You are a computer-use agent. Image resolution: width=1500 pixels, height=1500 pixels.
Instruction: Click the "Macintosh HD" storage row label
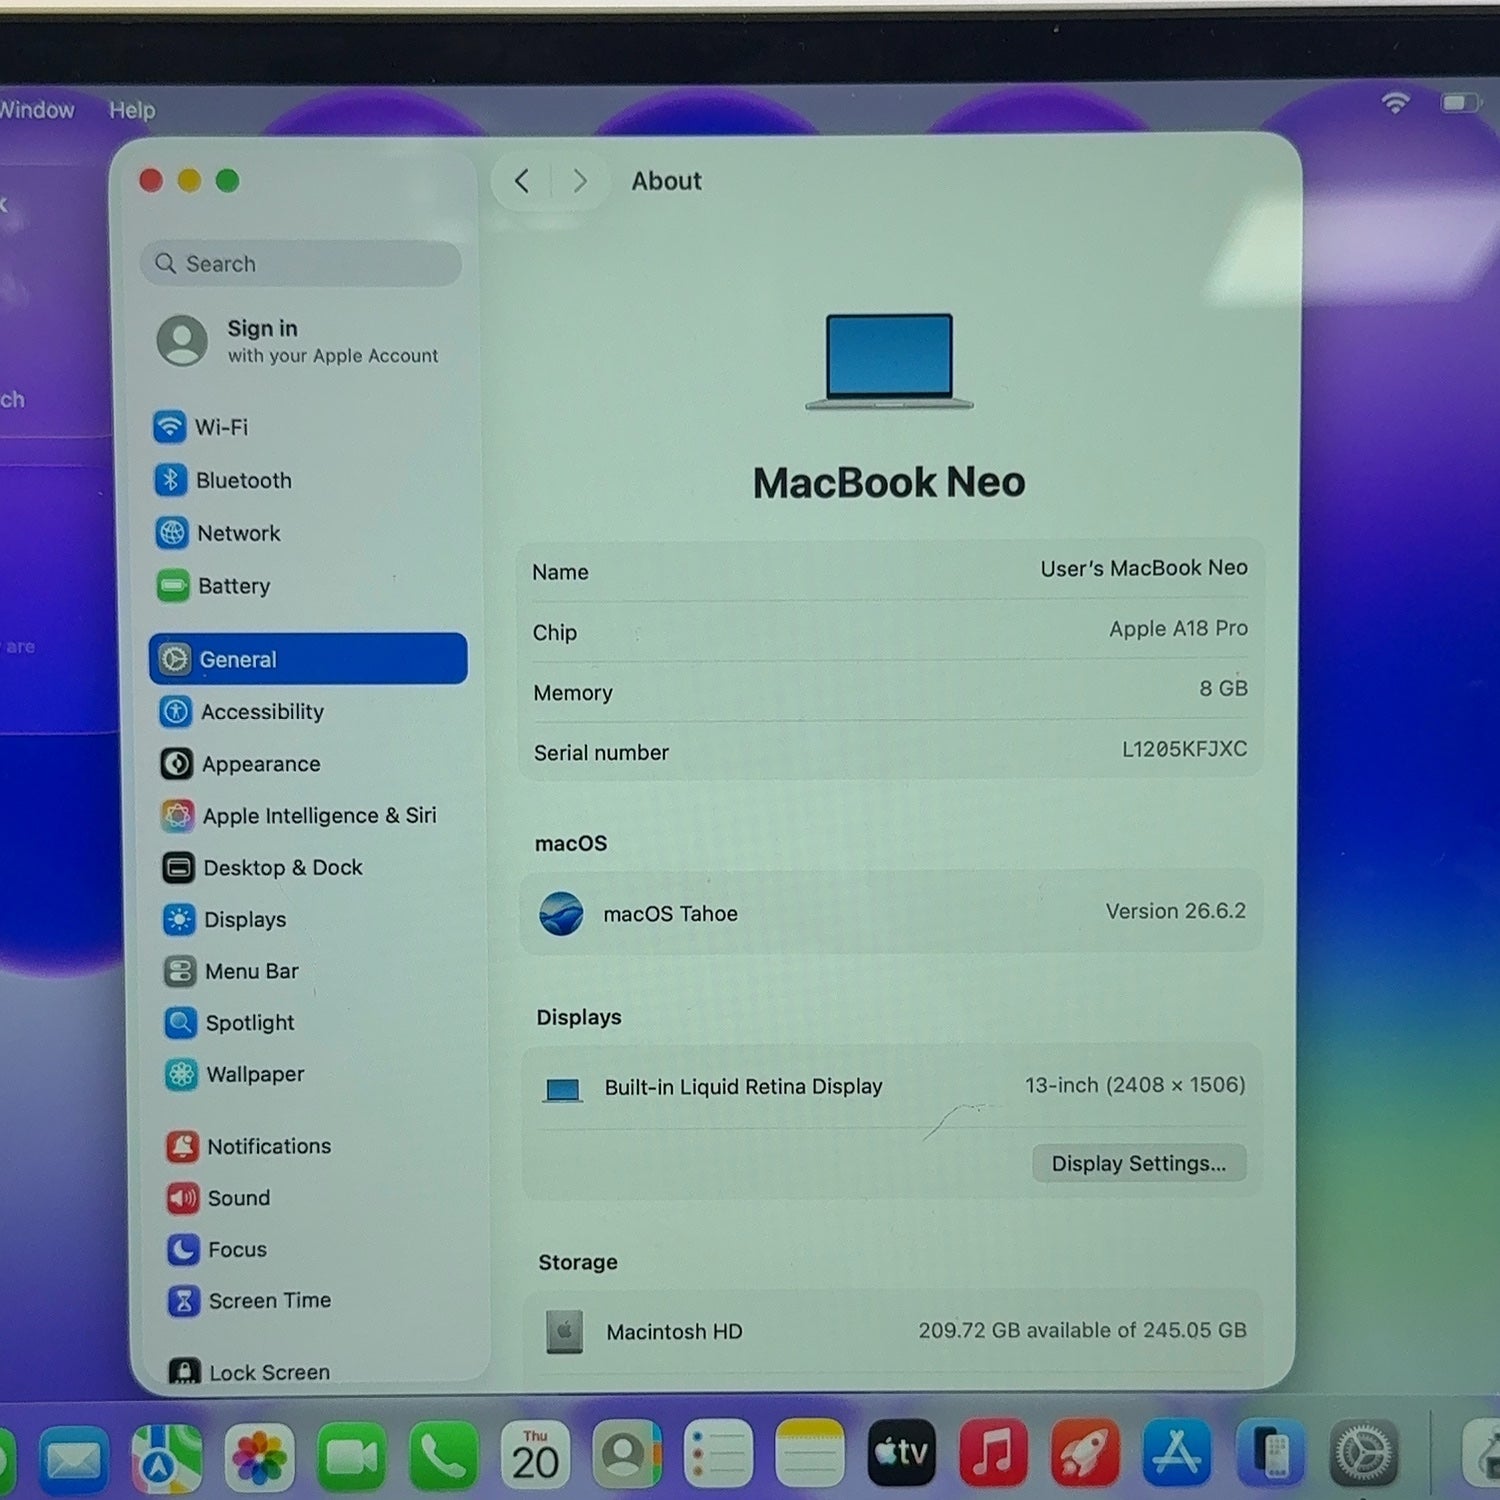(674, 1332)
